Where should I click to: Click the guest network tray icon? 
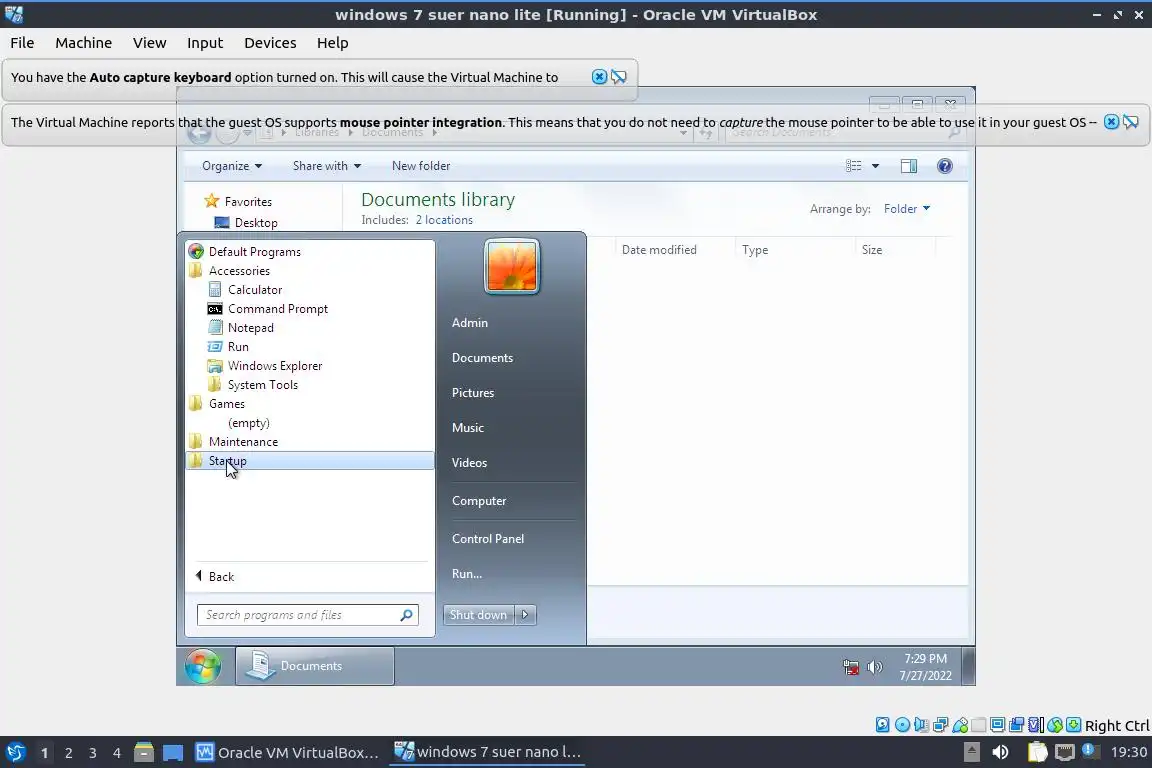click(851, 667)
